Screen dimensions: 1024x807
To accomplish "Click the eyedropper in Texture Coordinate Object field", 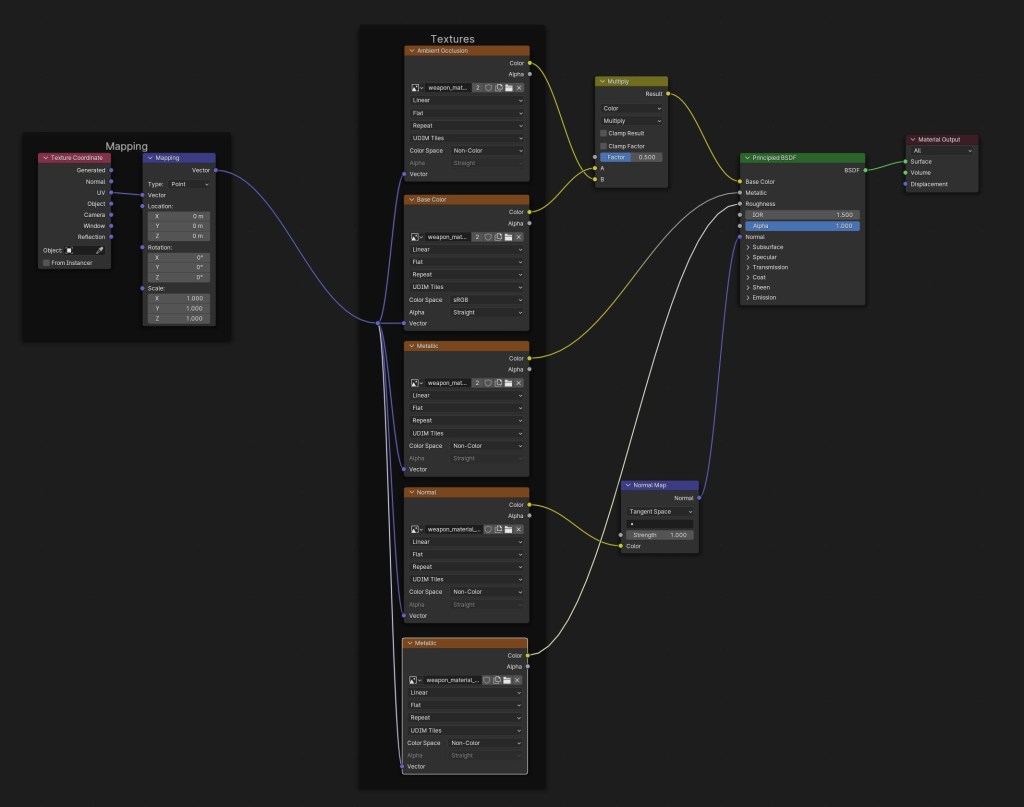I will point(100,250).
